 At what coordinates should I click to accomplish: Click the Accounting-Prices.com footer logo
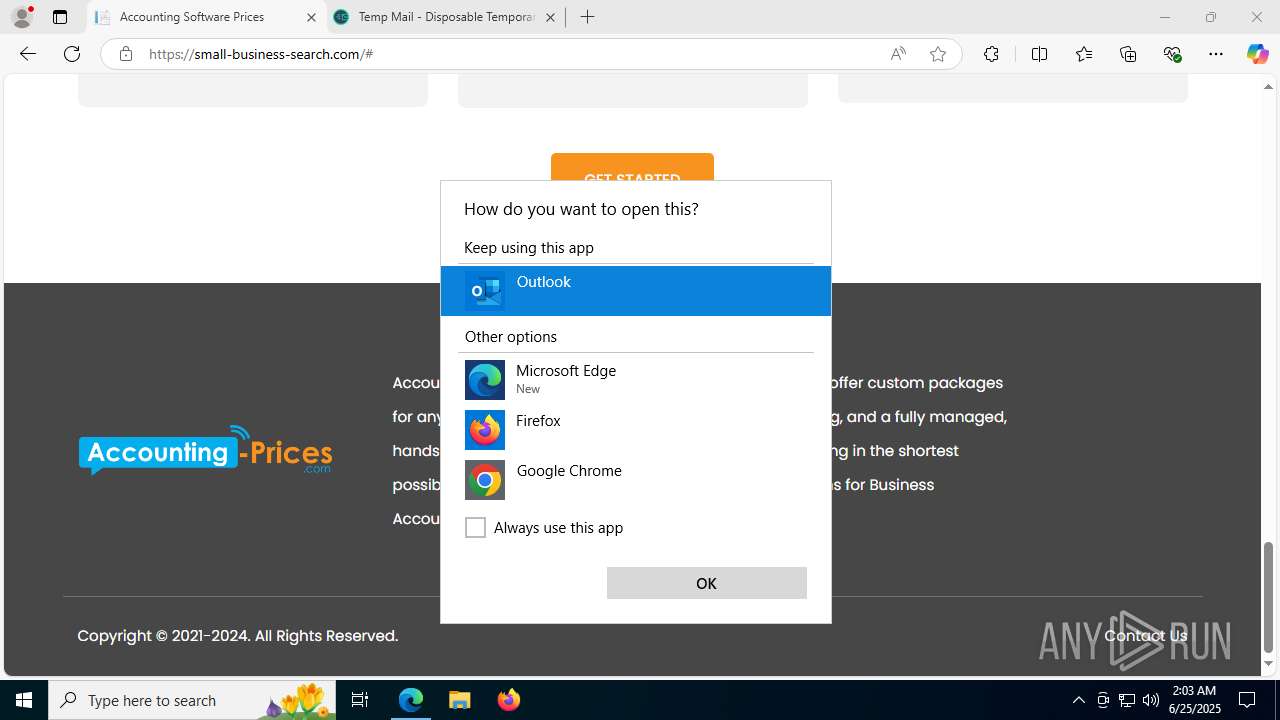point(205,451)
